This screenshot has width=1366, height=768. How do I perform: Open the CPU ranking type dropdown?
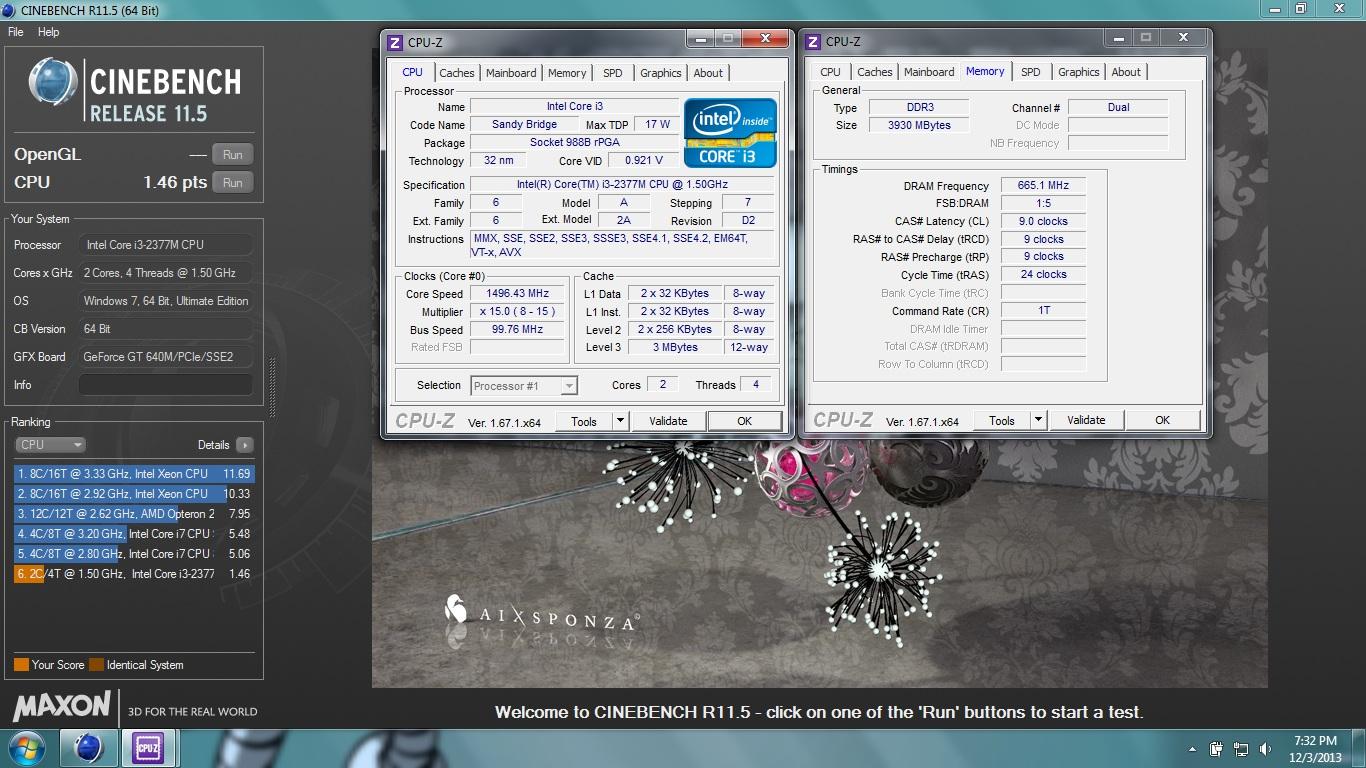[50, 445]
